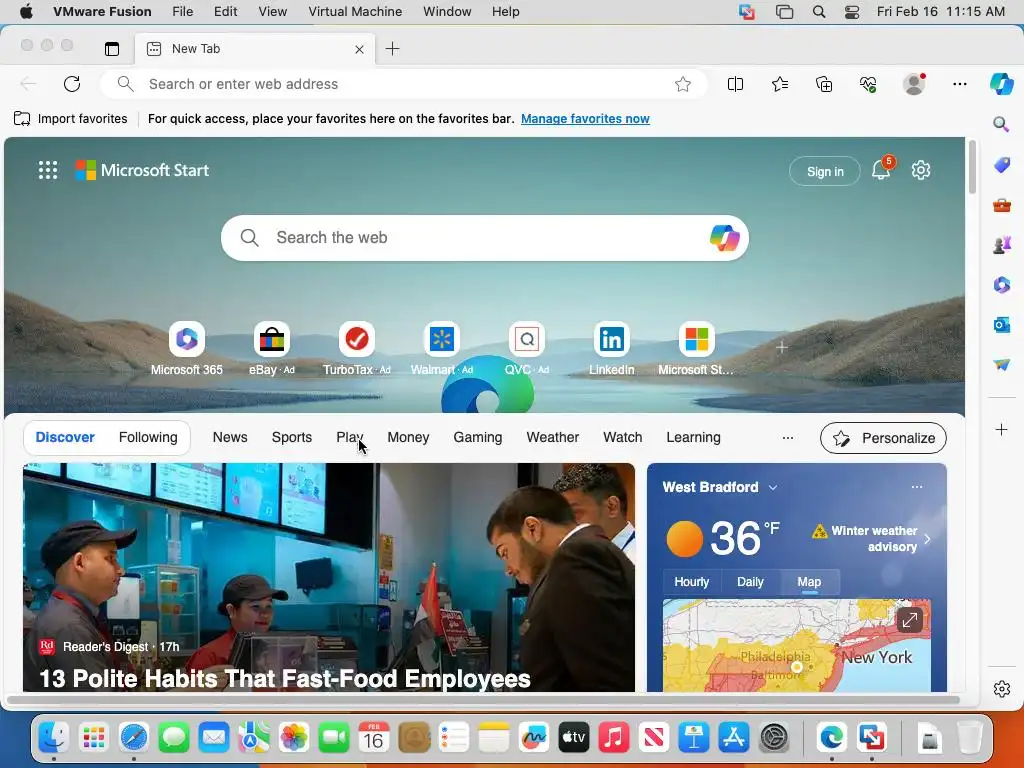Open the Learning category link
The image size is (1024, 768).
pyautogui.click(x=693, y=438)
